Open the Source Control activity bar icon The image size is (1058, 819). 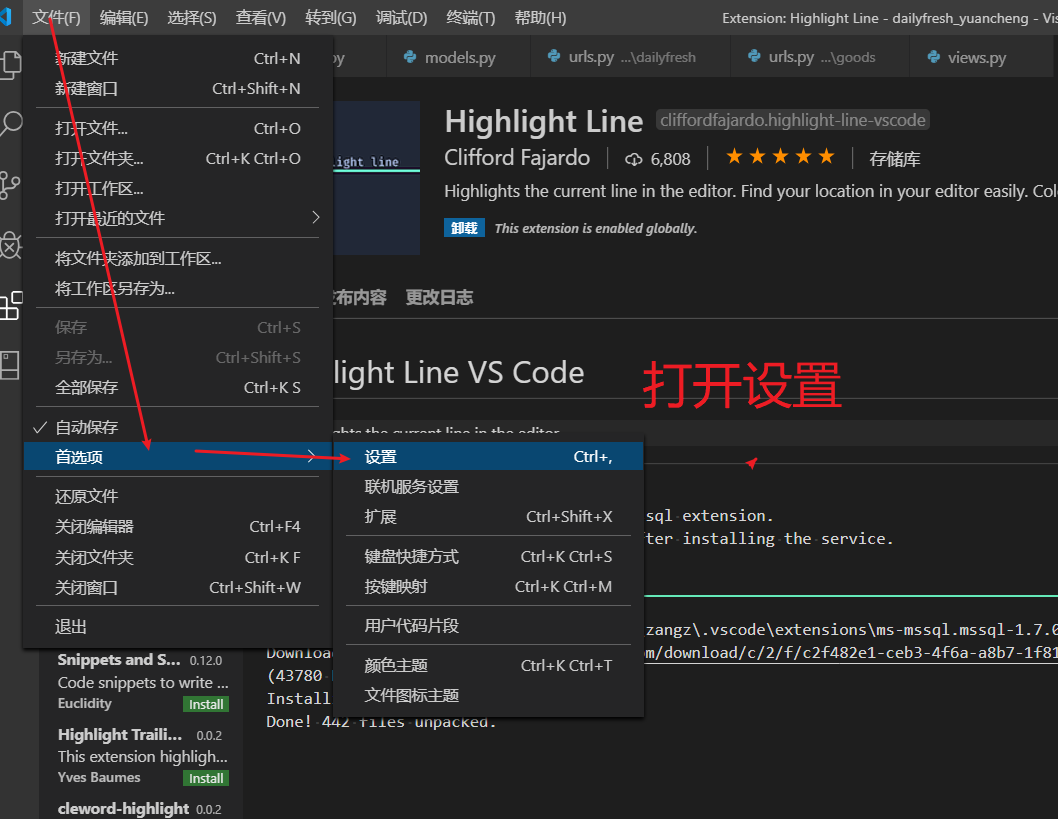click(10, 185)
